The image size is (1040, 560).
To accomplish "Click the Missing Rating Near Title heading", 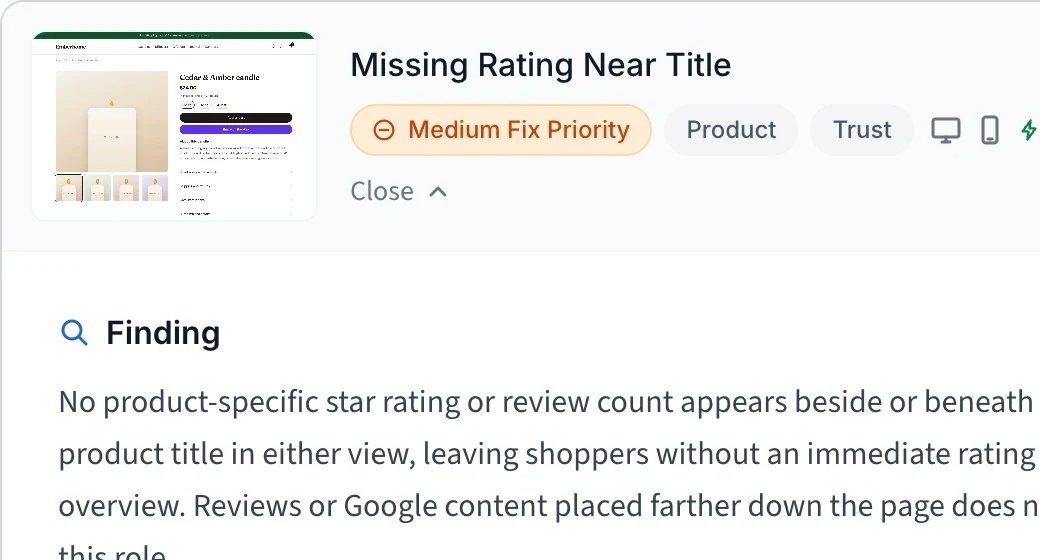I will (x=541, y=65).
